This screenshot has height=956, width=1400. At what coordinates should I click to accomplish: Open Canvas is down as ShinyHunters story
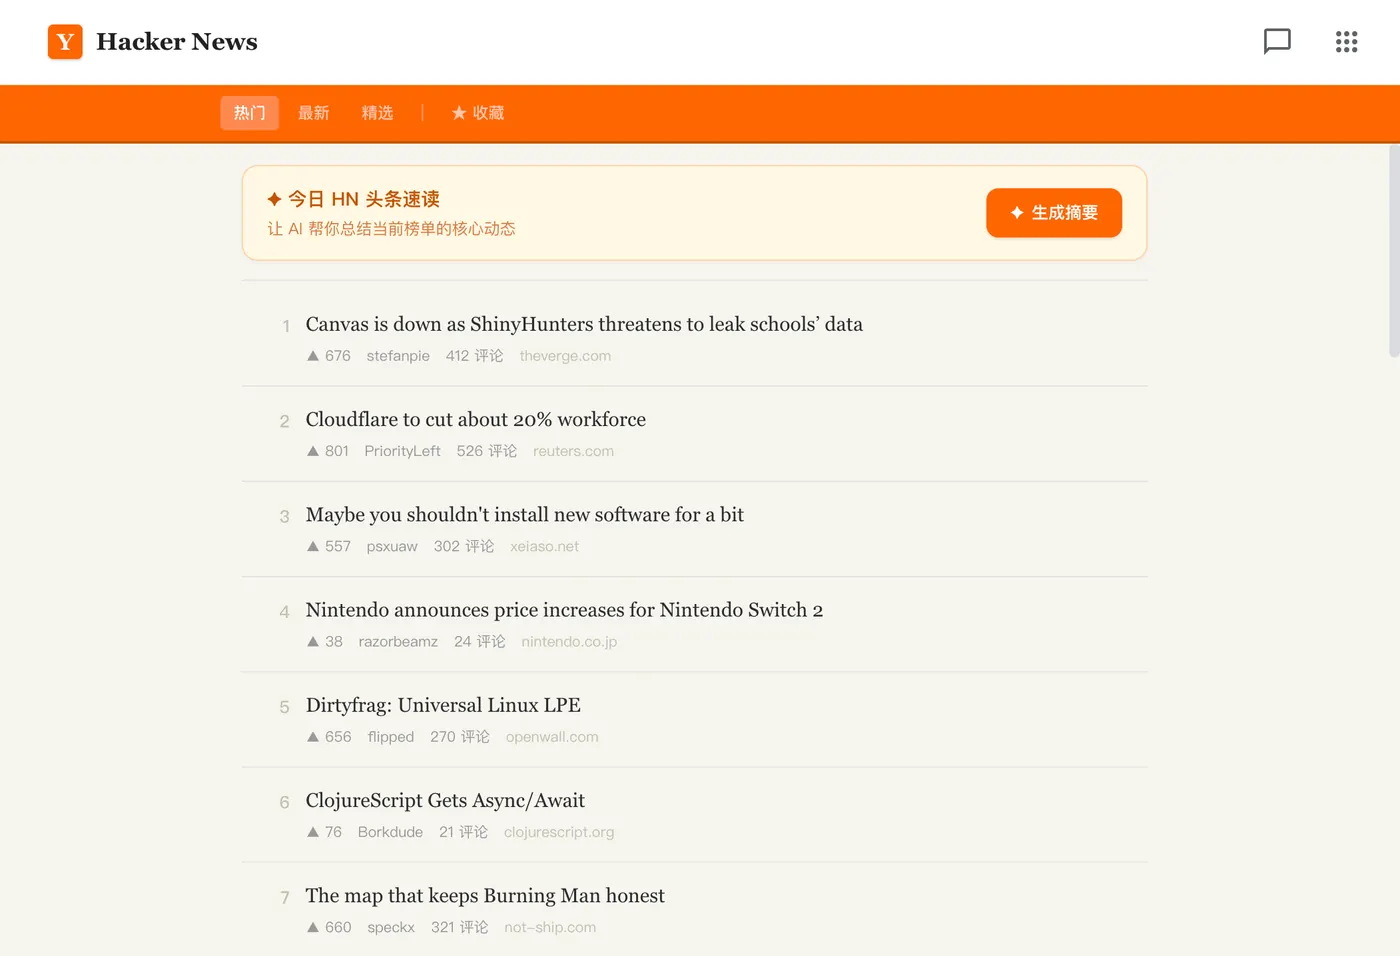pyautogui.click(x=584, y=324)
